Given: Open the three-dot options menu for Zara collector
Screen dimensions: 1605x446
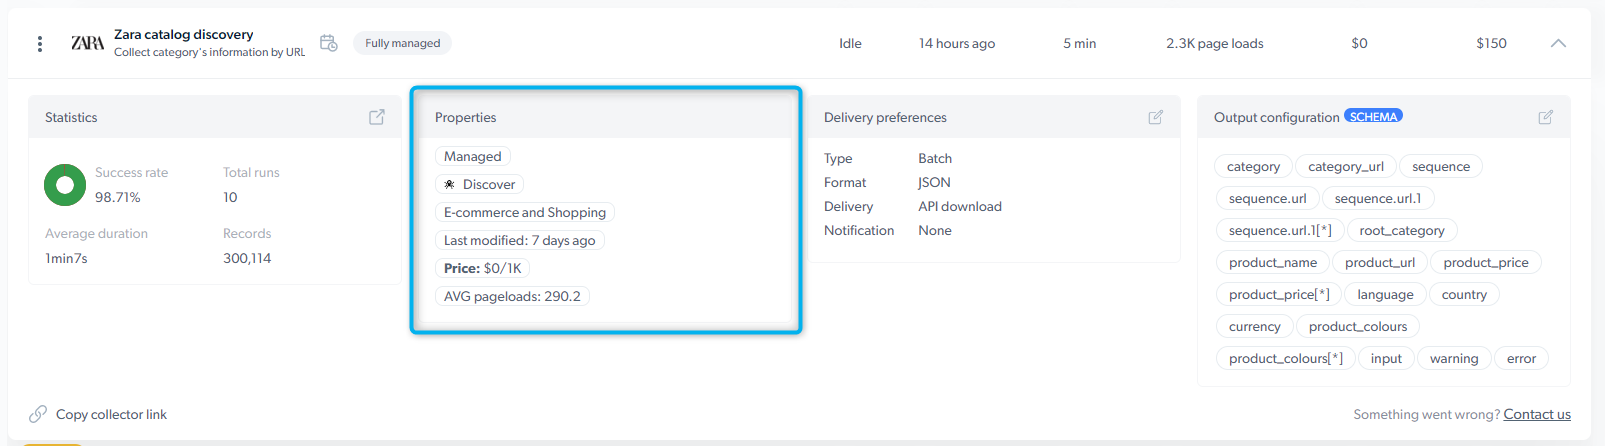Looking at the screenshot, I should (x=40, y=44).
